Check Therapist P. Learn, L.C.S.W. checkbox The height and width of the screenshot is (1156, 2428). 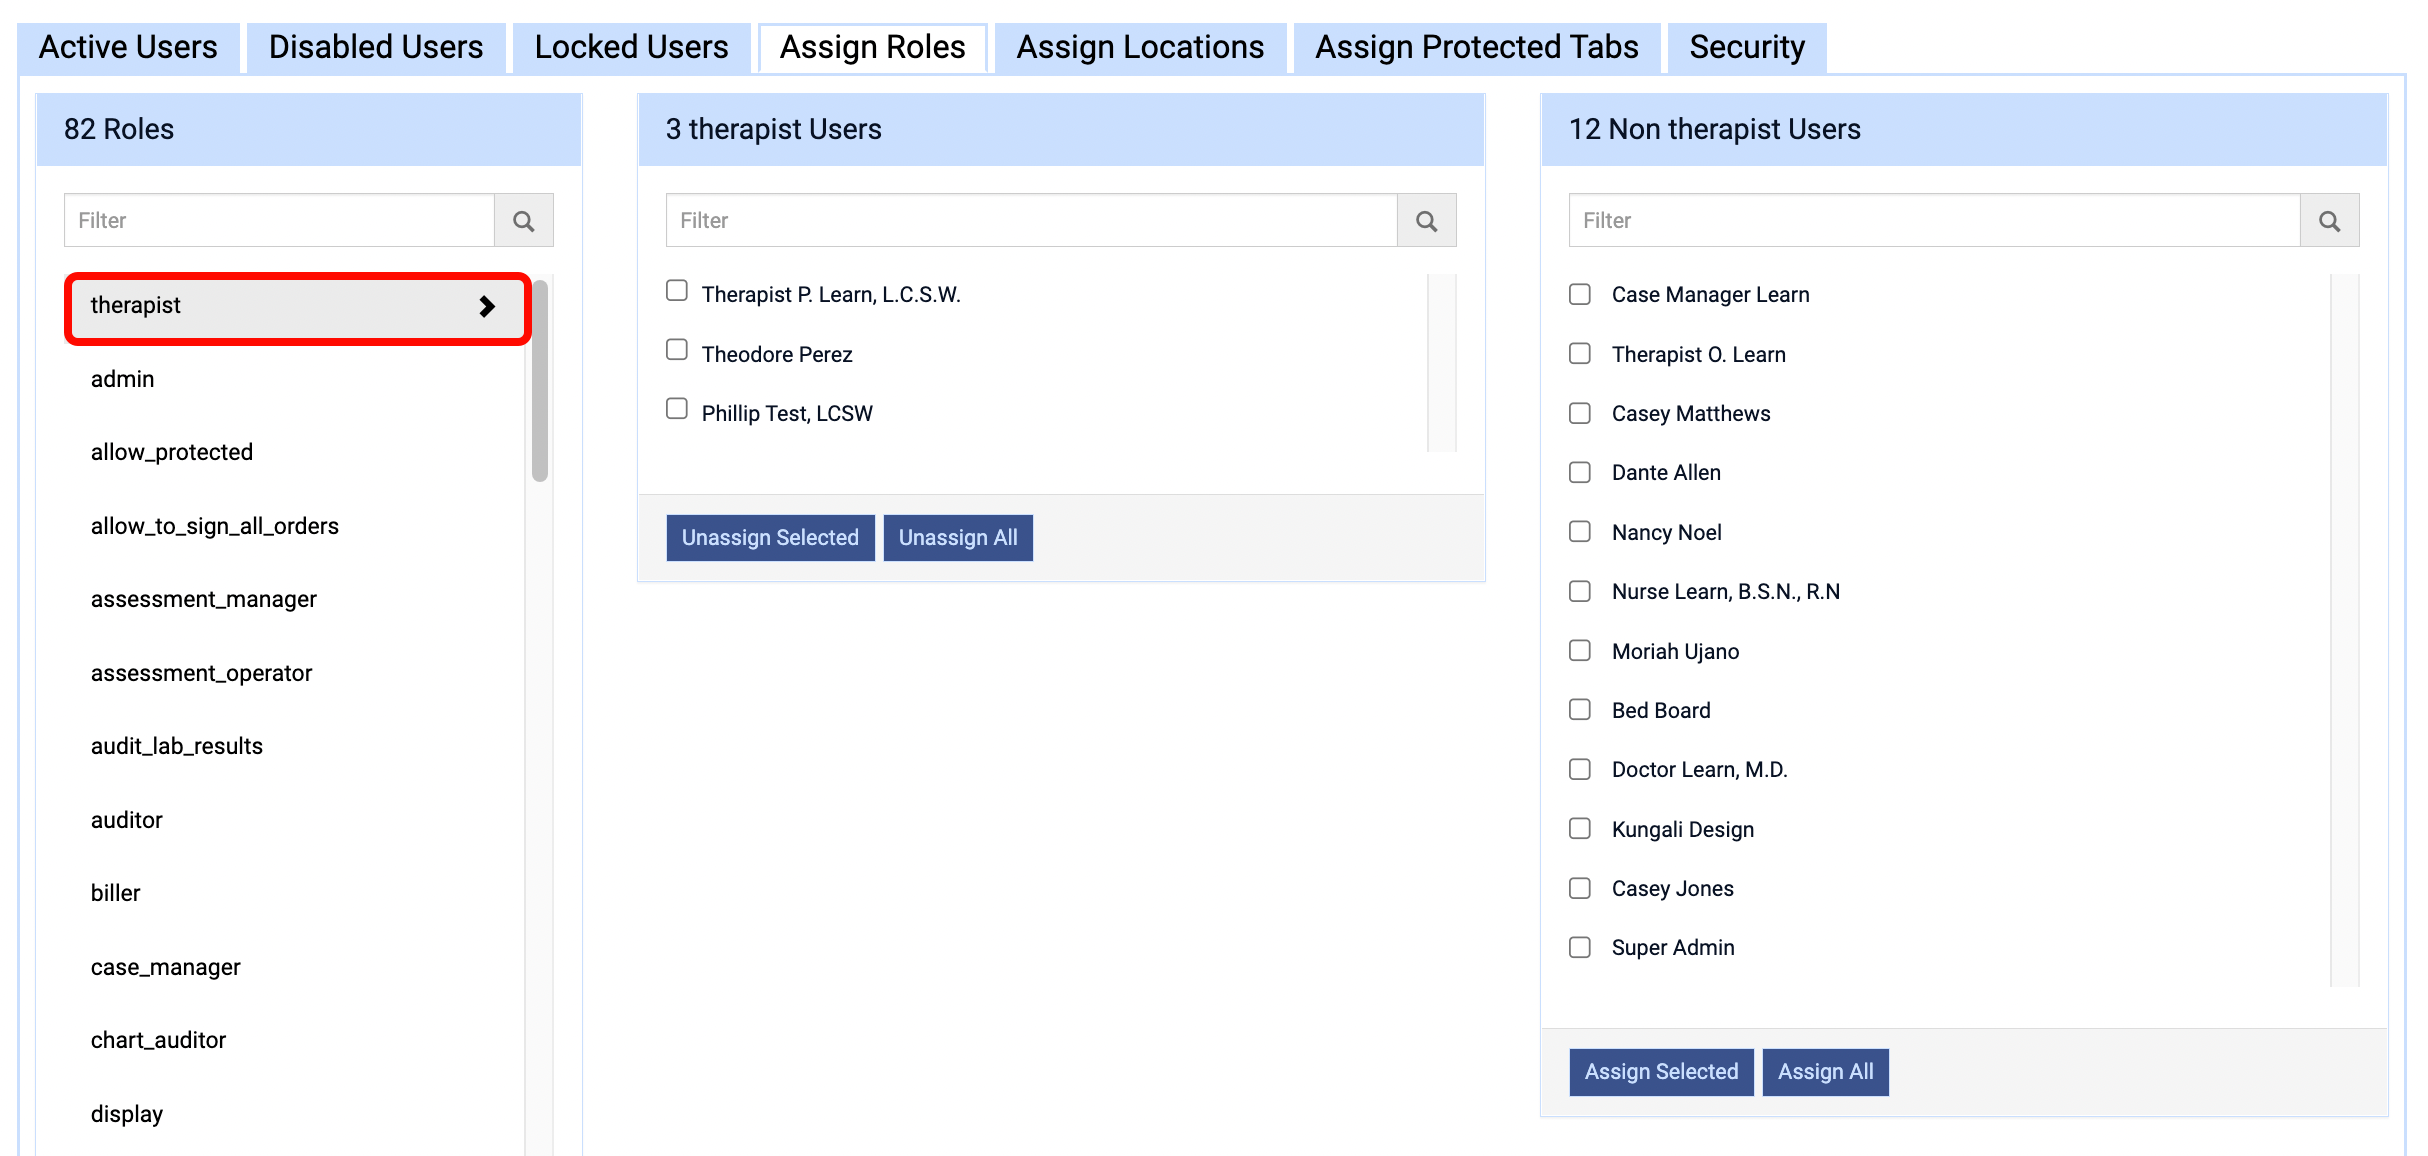677,291
